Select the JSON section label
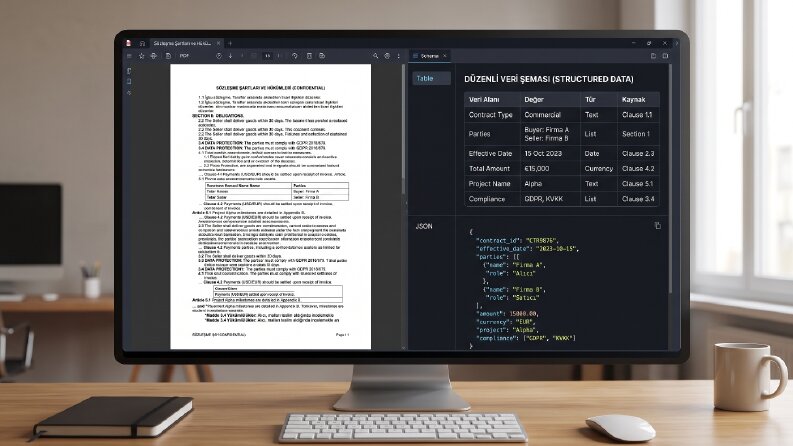The height and width of the screenshot is (446, 793). pyautogui.click(x=424, y=226)
